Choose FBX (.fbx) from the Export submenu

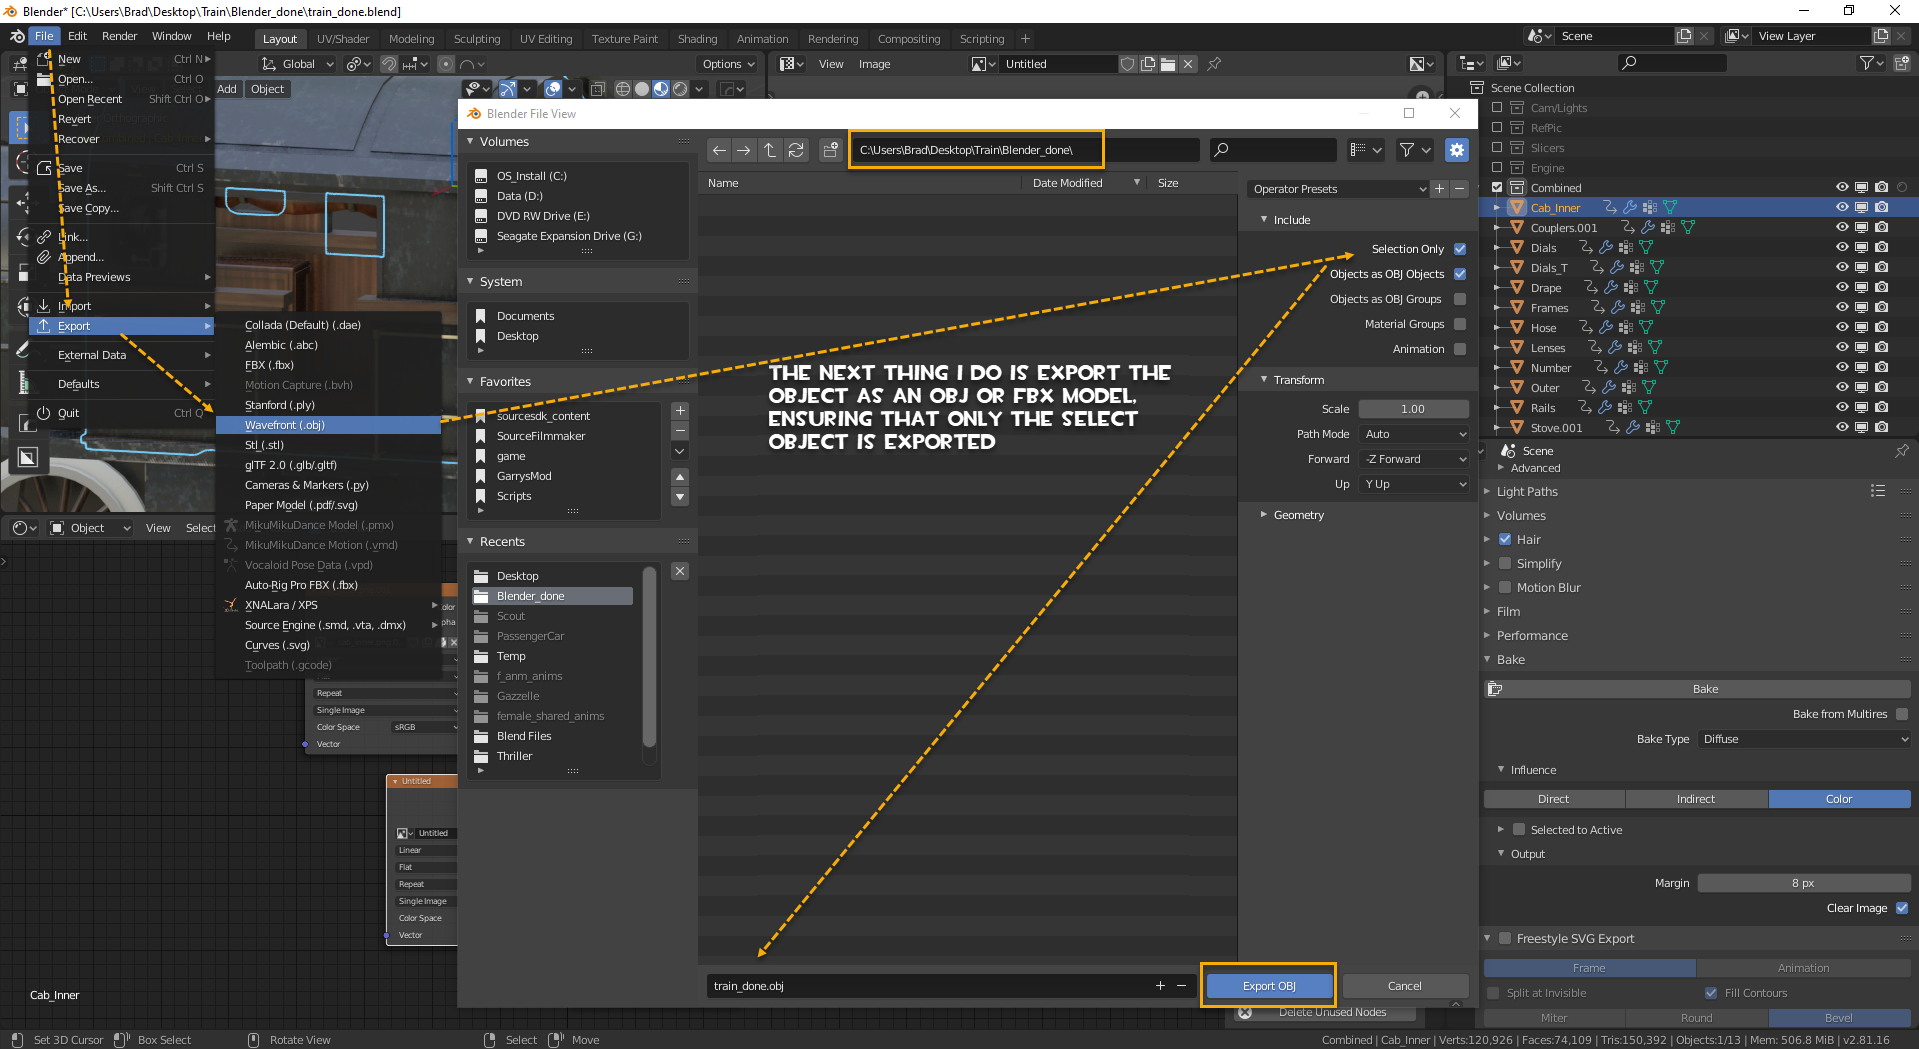[x=328, y=365]
